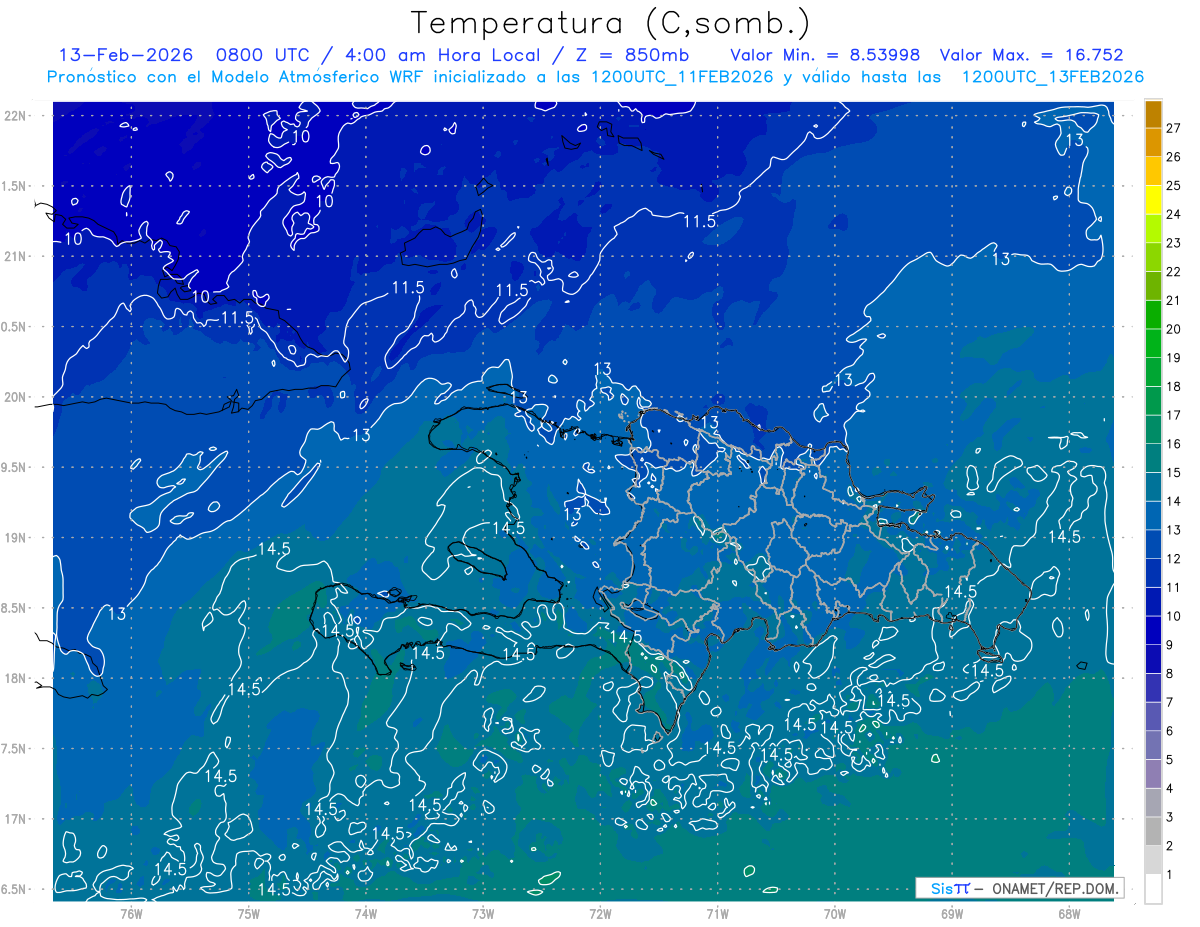Click the '7.5N' latitude label
Viewport: 1200px width, 927px height.
click(15, 749)
